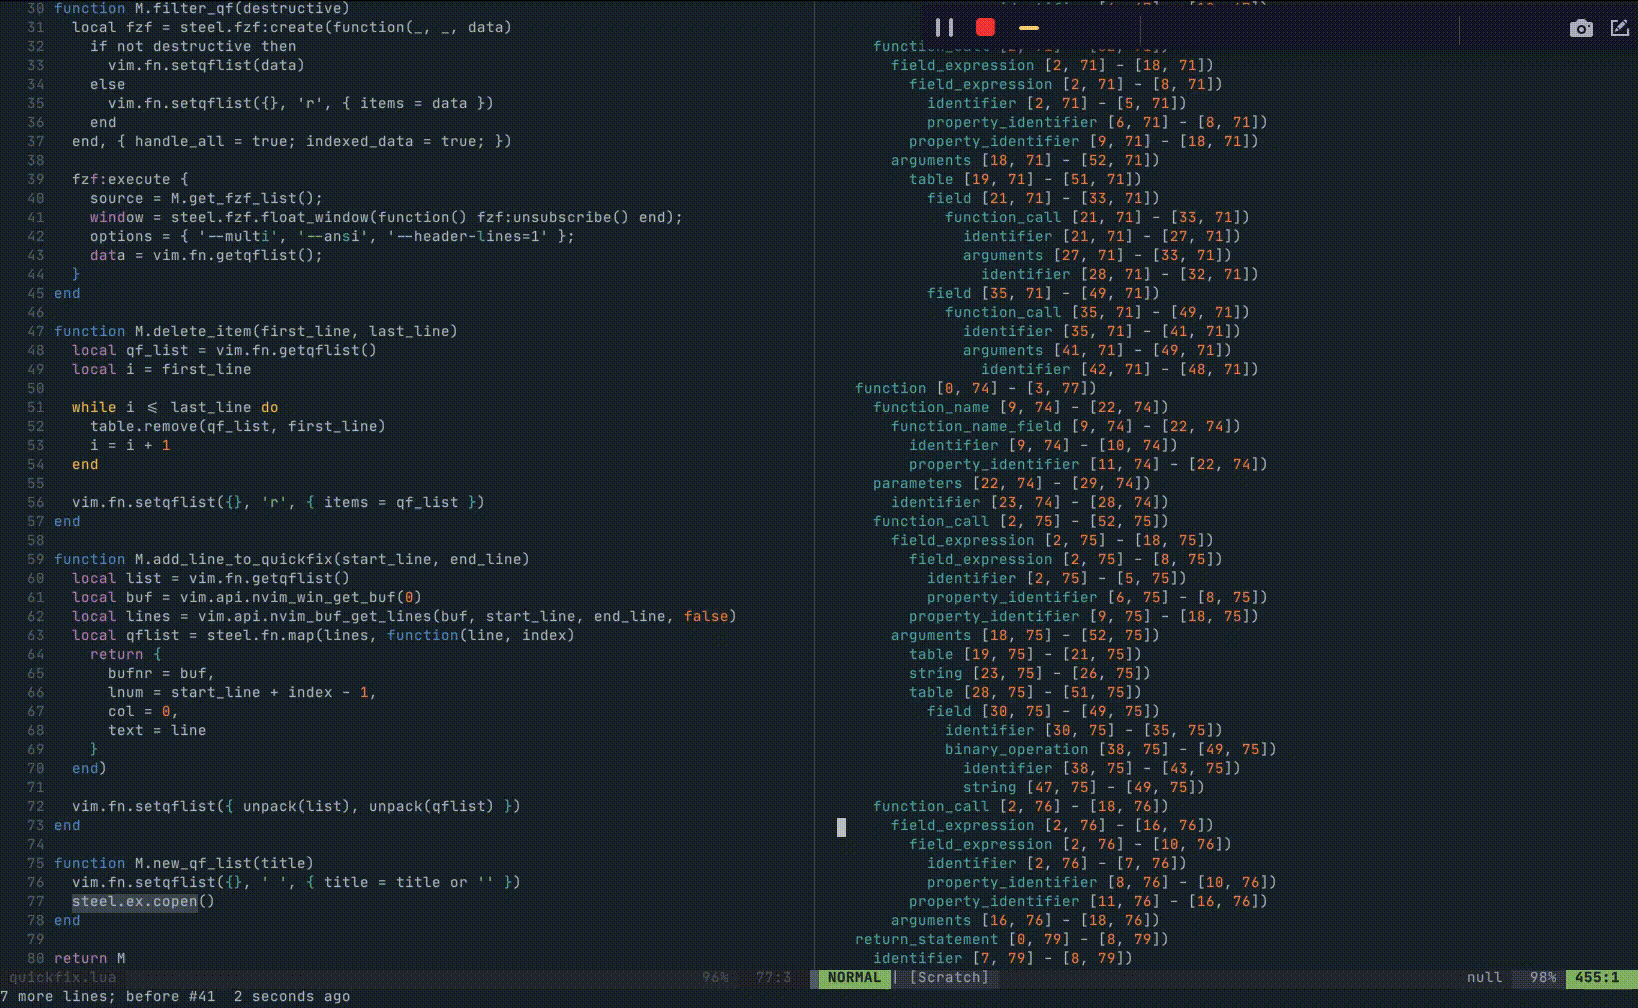Click the 'if not destructive then' line
Screen dimensions: 1638x1008
pyautogui.click(x=193, y=46)
